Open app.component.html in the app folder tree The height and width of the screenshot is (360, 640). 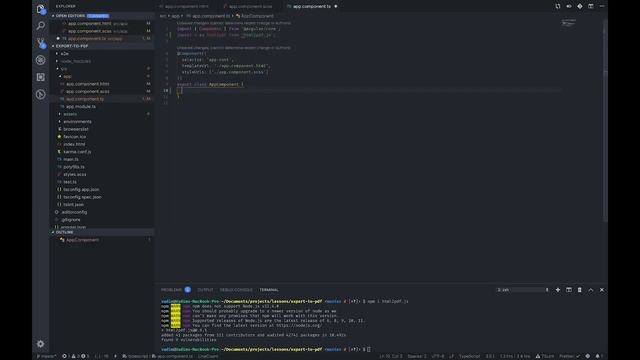click(x=87, y=84)
